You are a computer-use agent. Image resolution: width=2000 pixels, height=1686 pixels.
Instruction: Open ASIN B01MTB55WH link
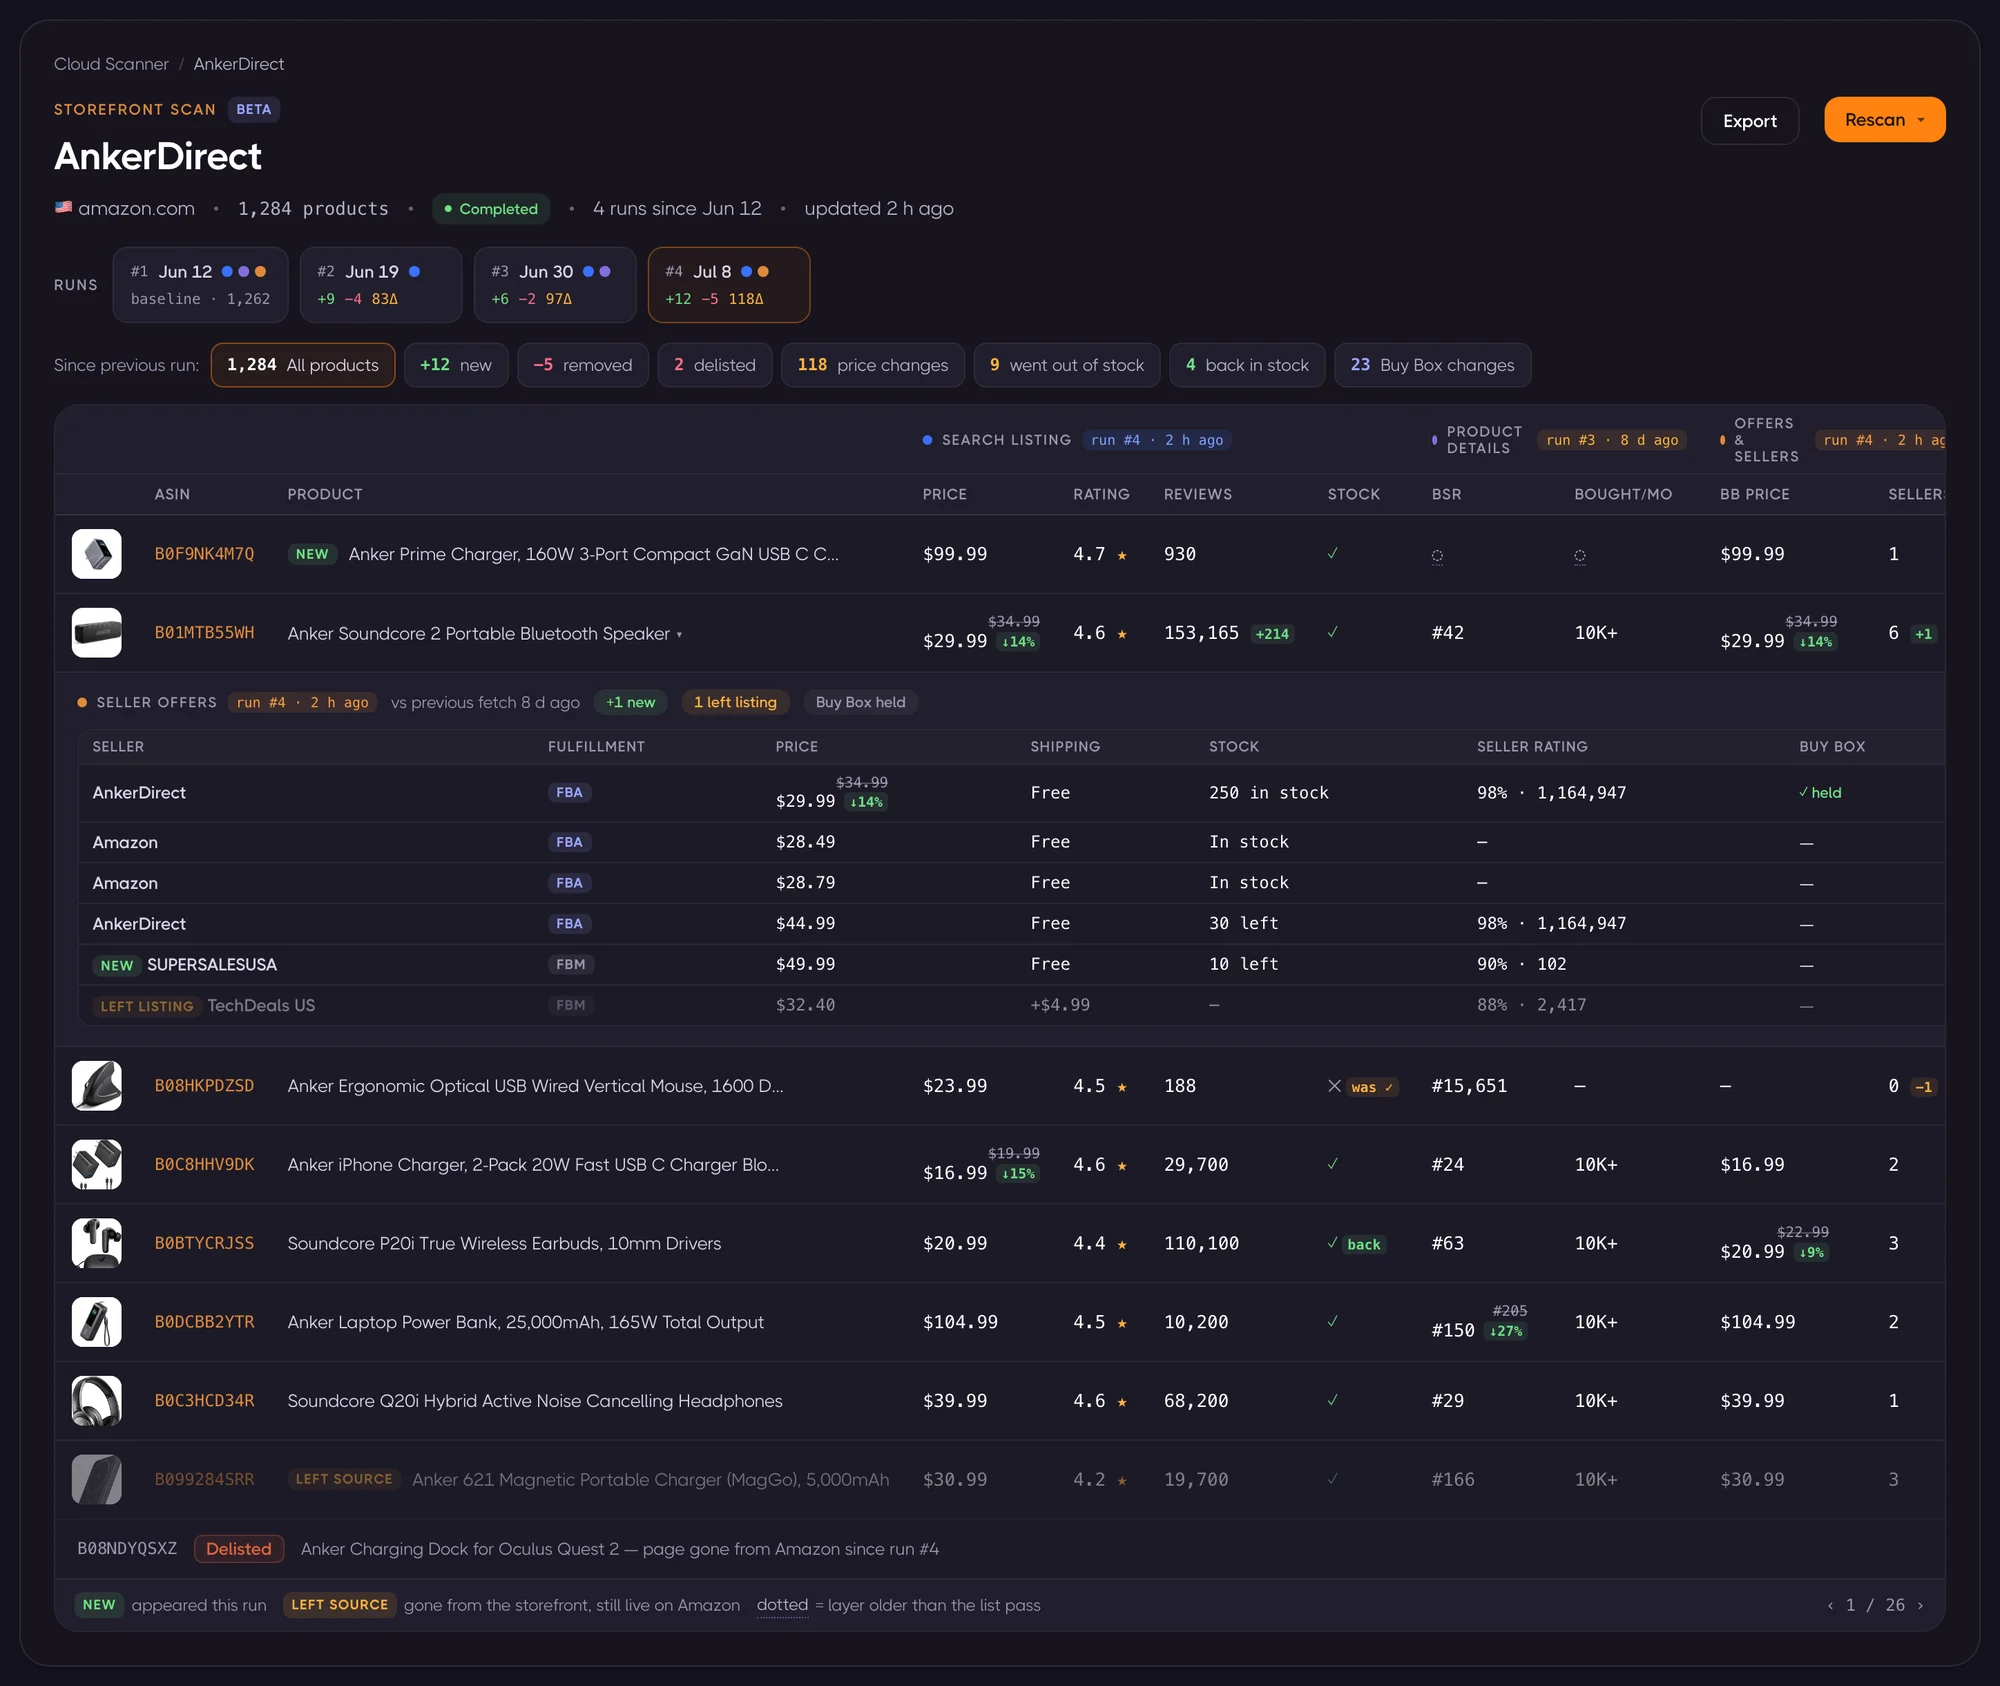click(204, 633)
